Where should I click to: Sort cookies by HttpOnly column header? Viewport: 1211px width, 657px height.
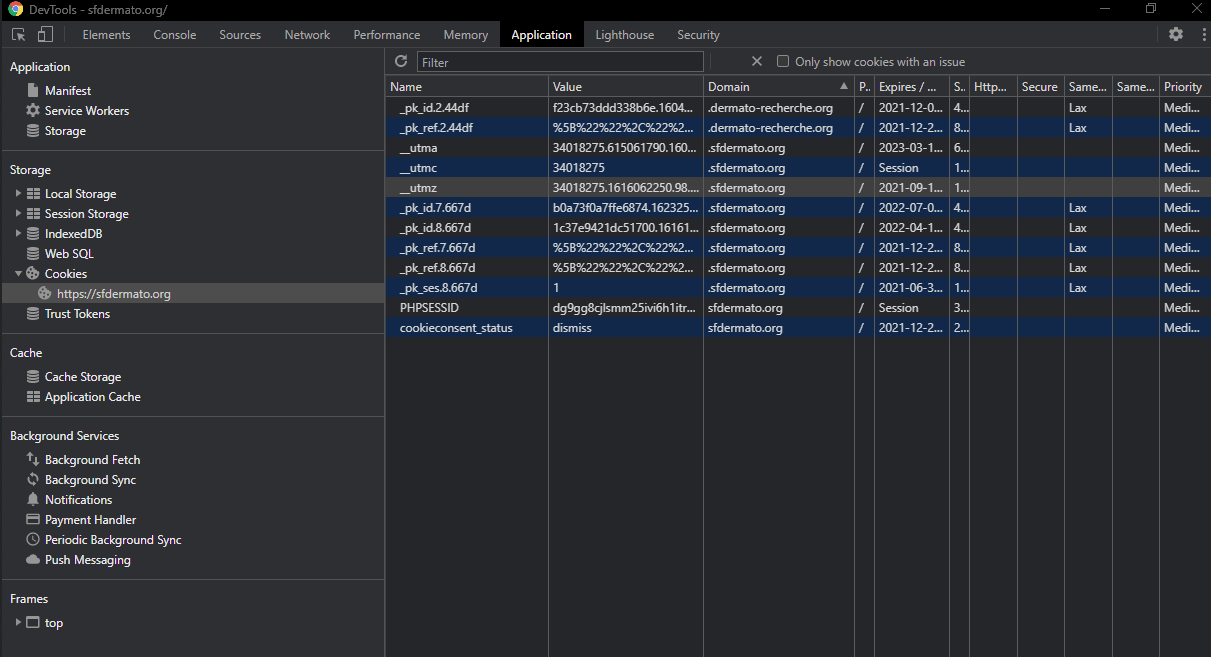click(993, 86)
